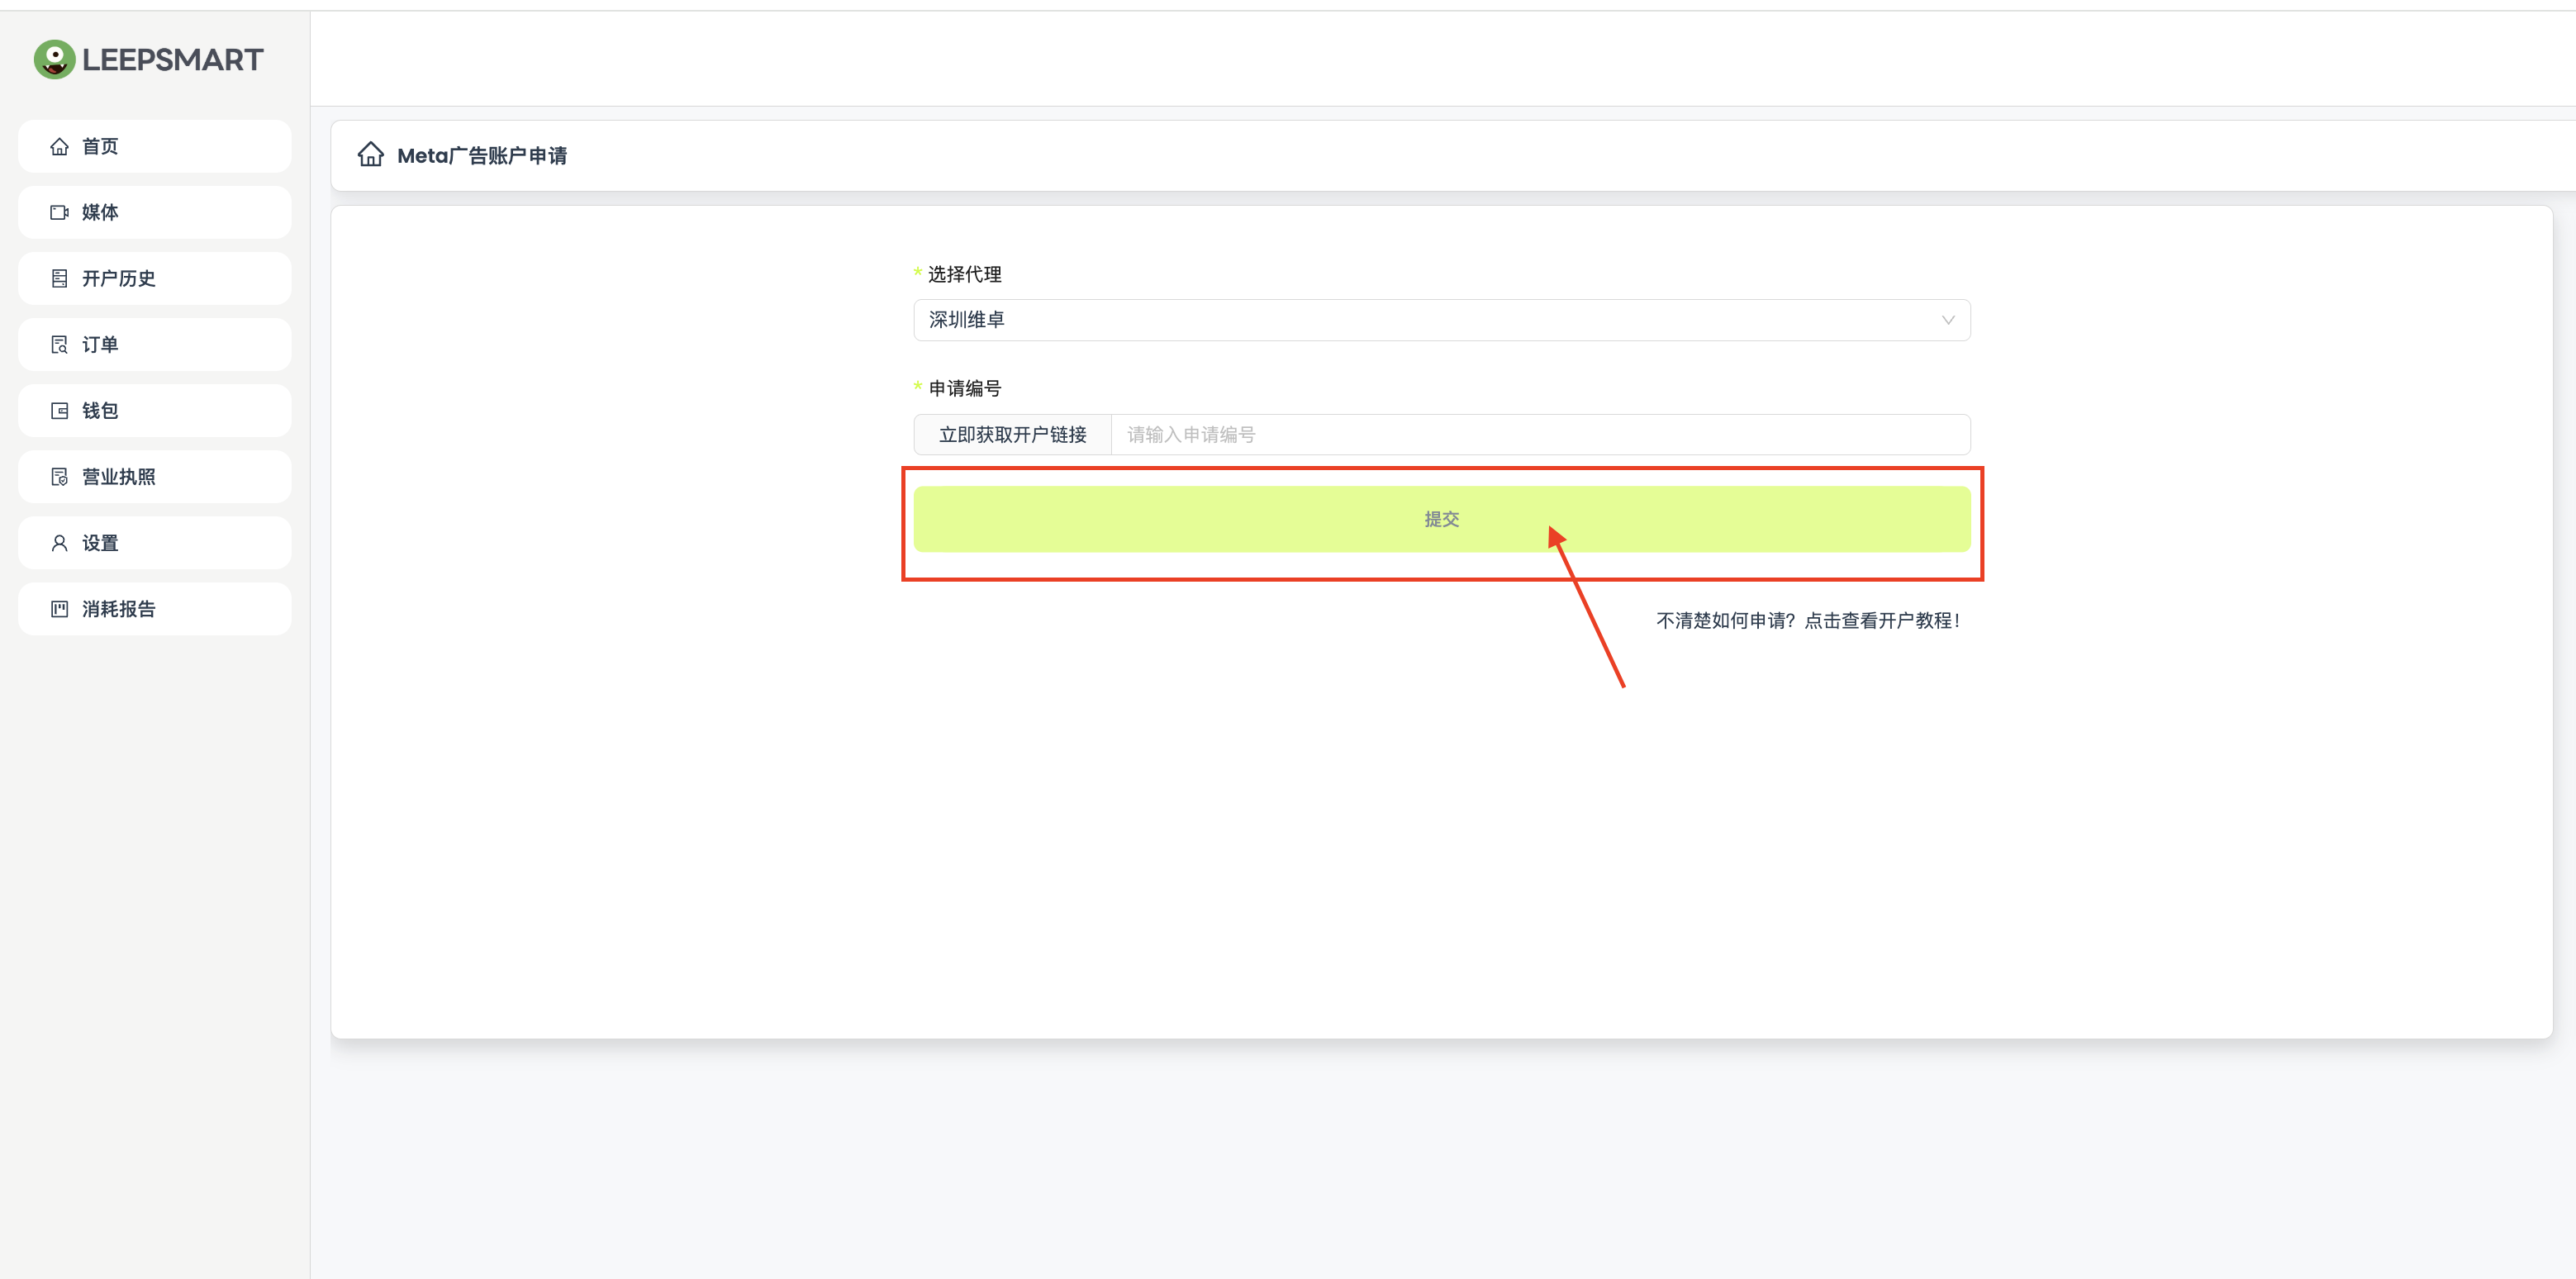The image size is (2576, 1279).
Task: Open 钱包 from the sidebar
Action: [x=155, y=410]
